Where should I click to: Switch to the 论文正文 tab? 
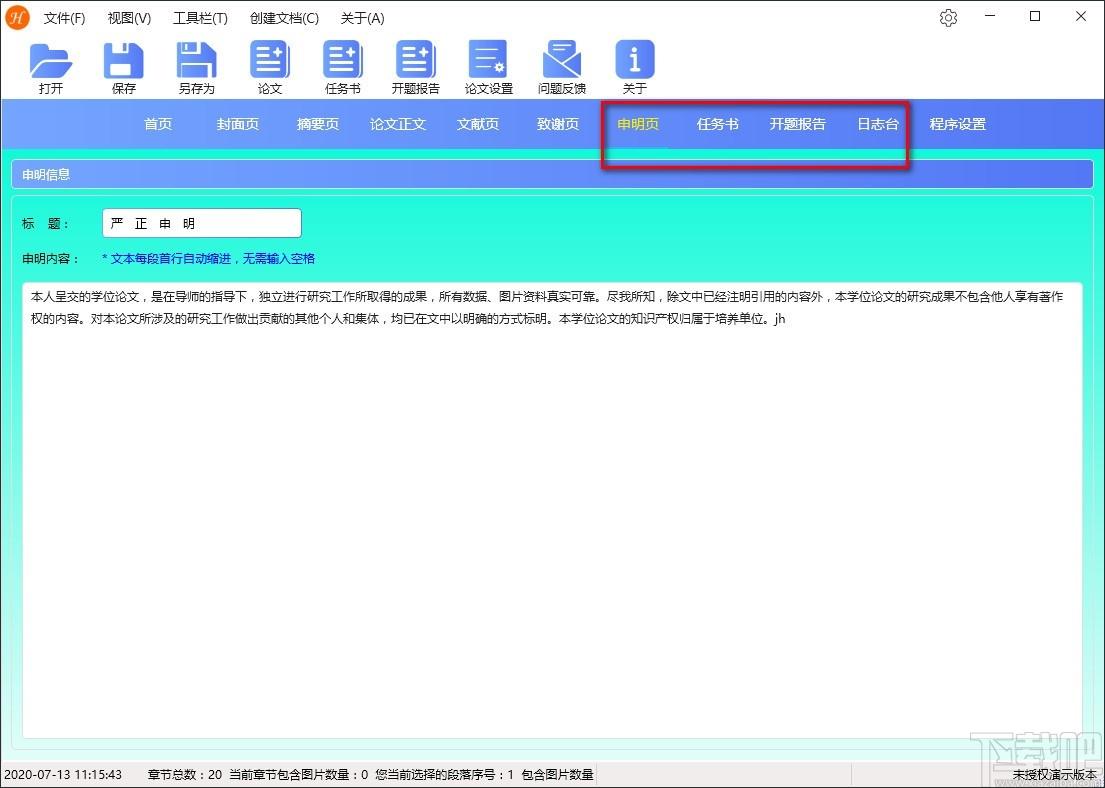[x=397, y=124]
